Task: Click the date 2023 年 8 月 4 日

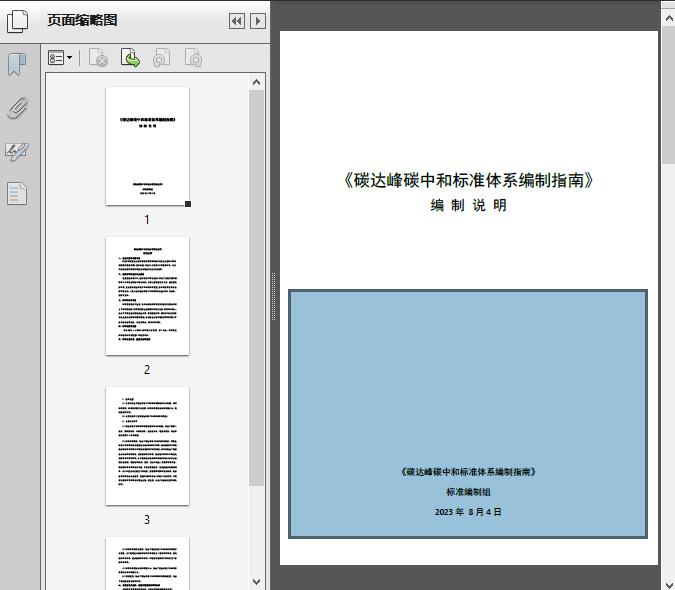Action: tap(468, 512)
